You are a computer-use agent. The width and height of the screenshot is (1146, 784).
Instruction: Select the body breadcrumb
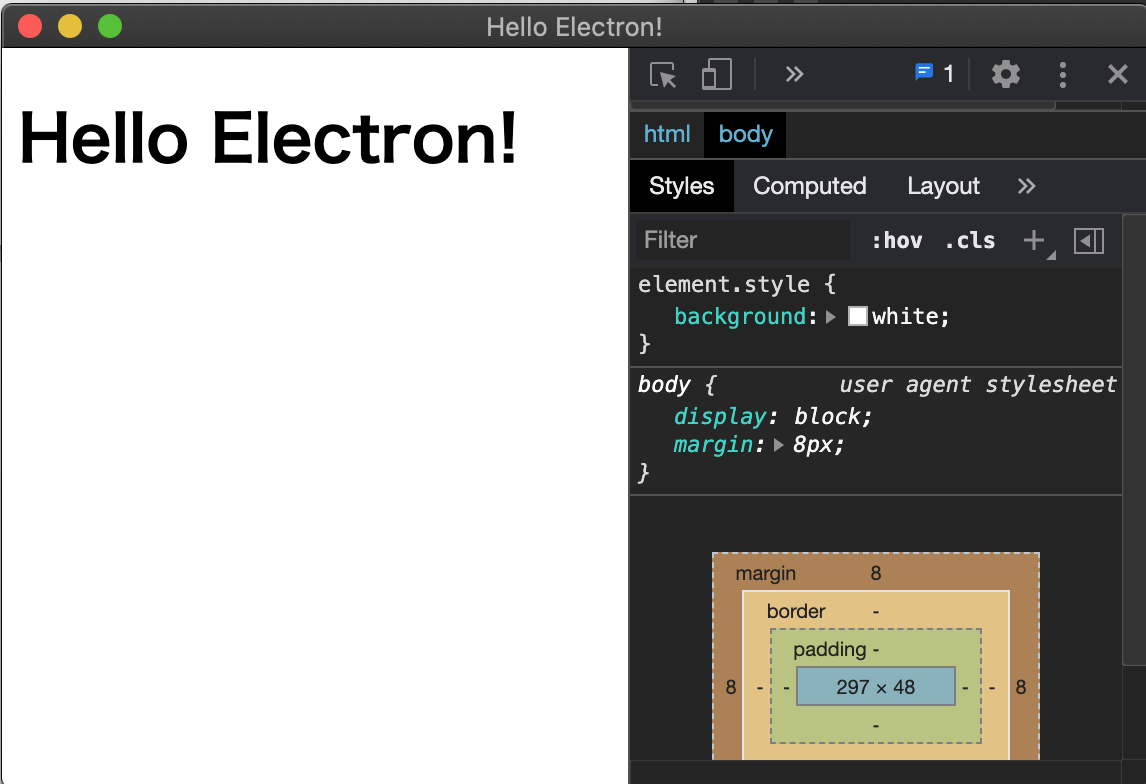[744, 134]
